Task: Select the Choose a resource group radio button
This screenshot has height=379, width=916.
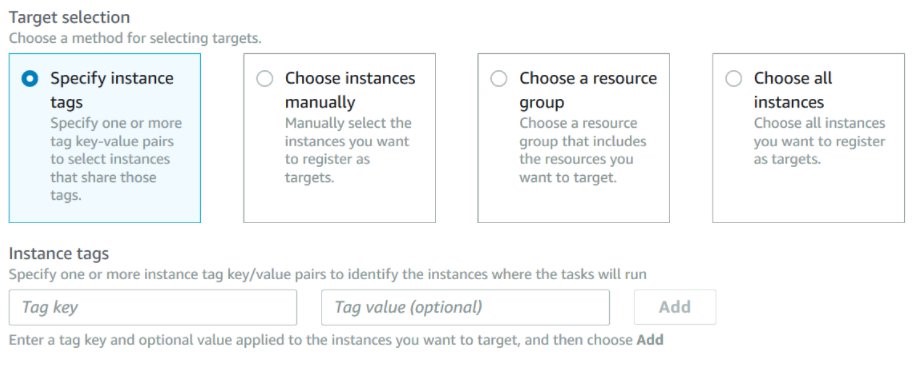Action: point(499,79)
